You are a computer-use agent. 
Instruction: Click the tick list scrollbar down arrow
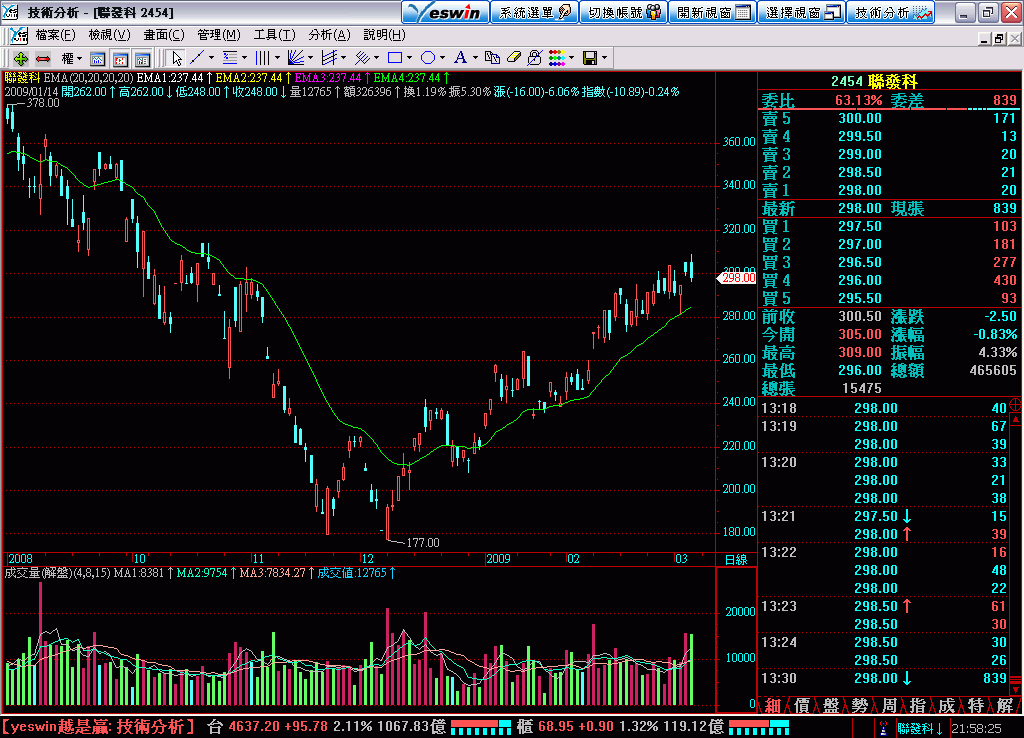pyautogui.click(x=1015, y=689)
